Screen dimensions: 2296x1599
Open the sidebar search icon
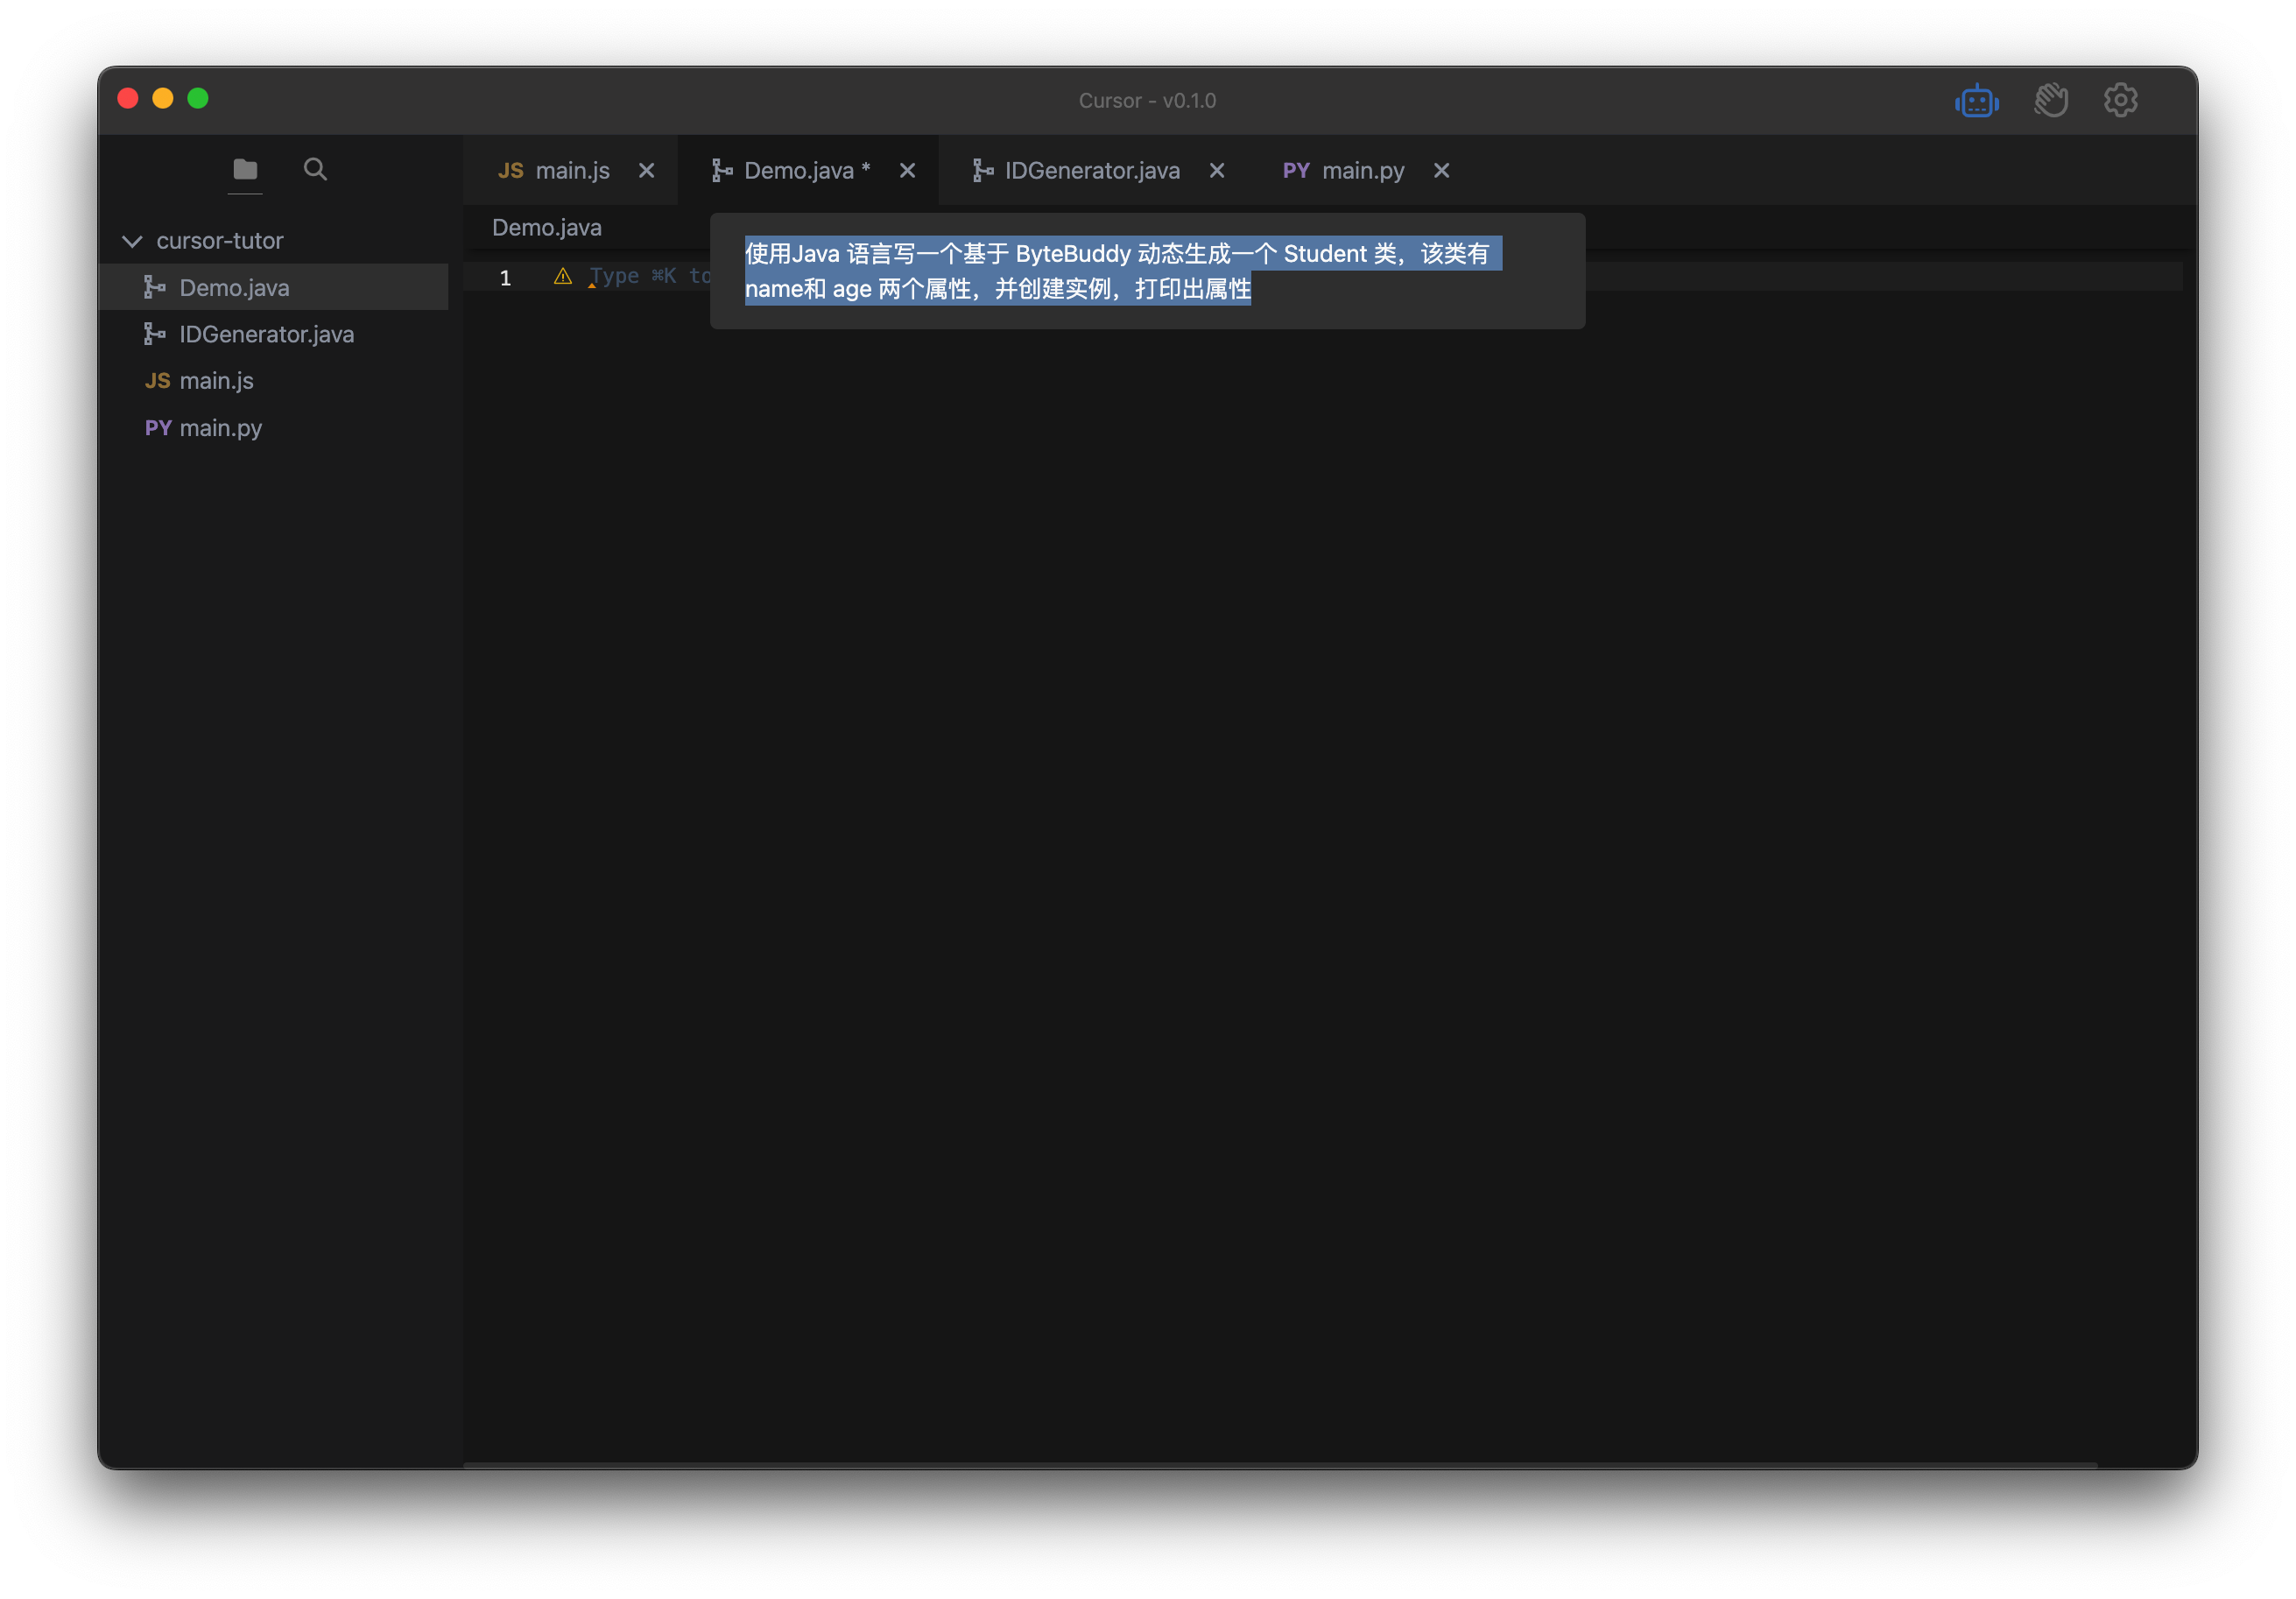point(315,169)
